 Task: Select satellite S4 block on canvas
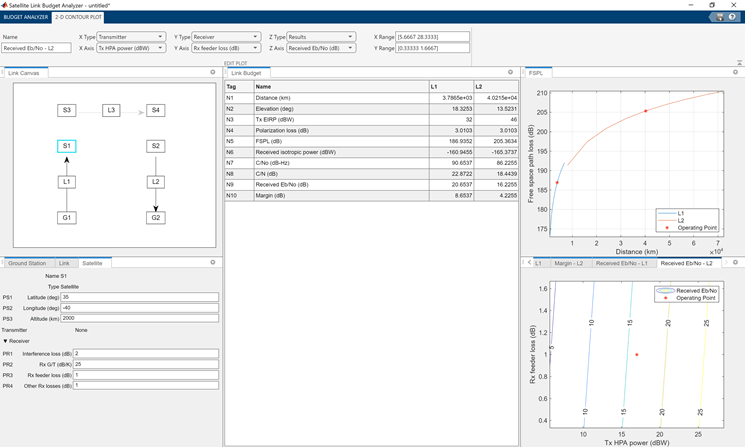coord(155,110)
